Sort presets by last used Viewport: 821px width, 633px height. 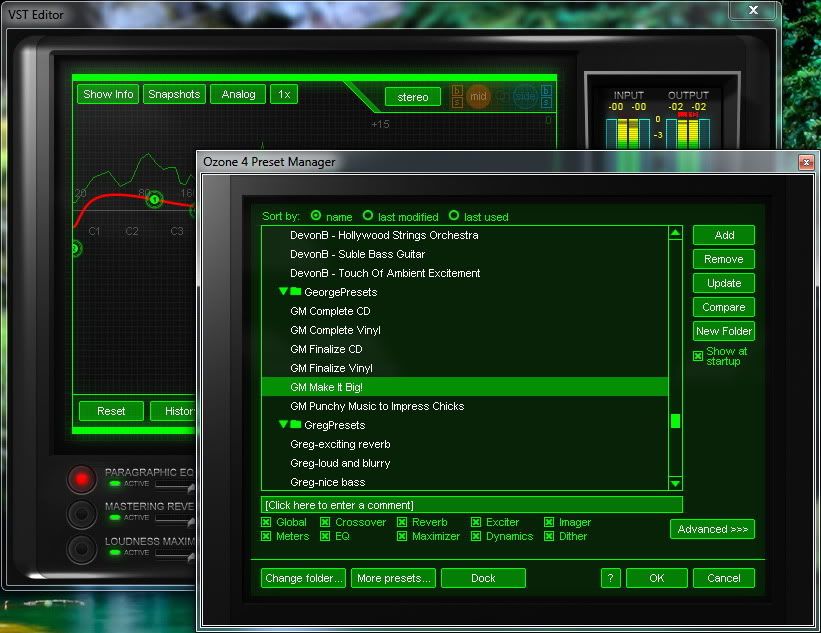tap(454, 216)
